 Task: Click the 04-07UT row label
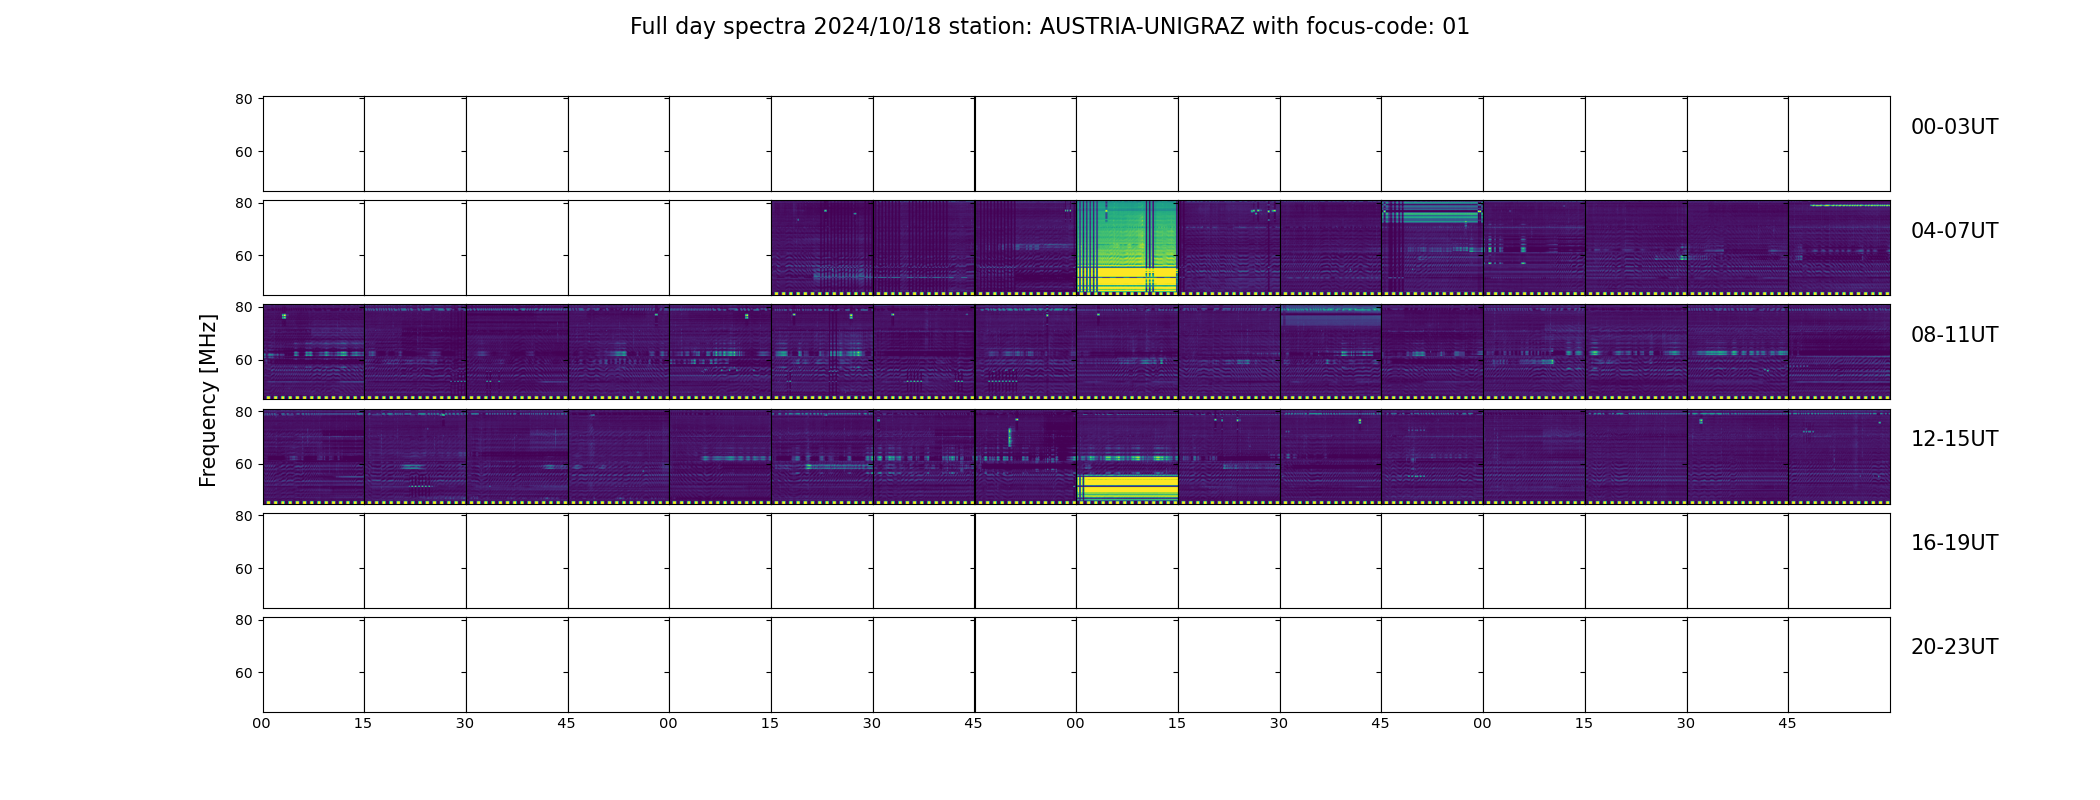[1954, 231]
